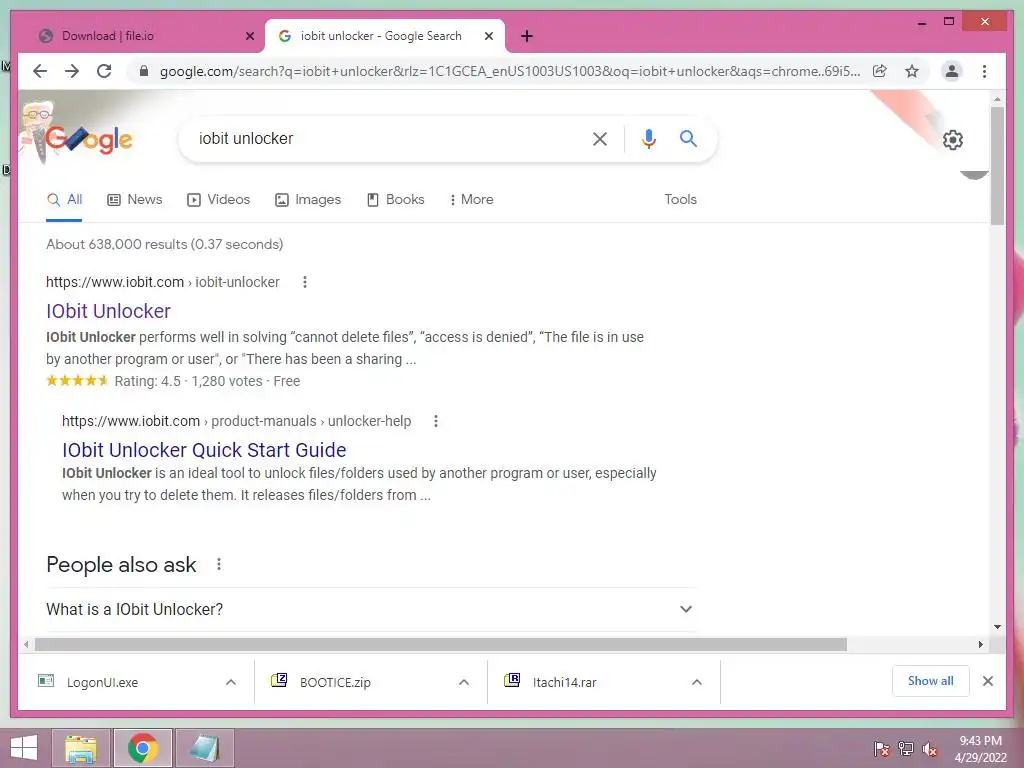
Task: Open People also ask options menu
Action: (x=219, y=564)
